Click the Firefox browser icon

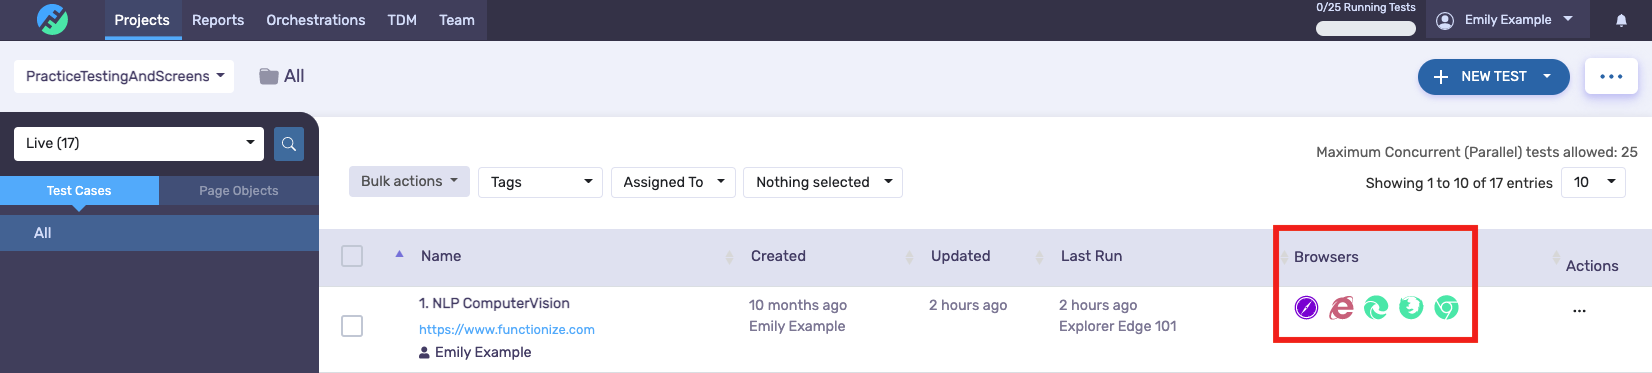1411,308
